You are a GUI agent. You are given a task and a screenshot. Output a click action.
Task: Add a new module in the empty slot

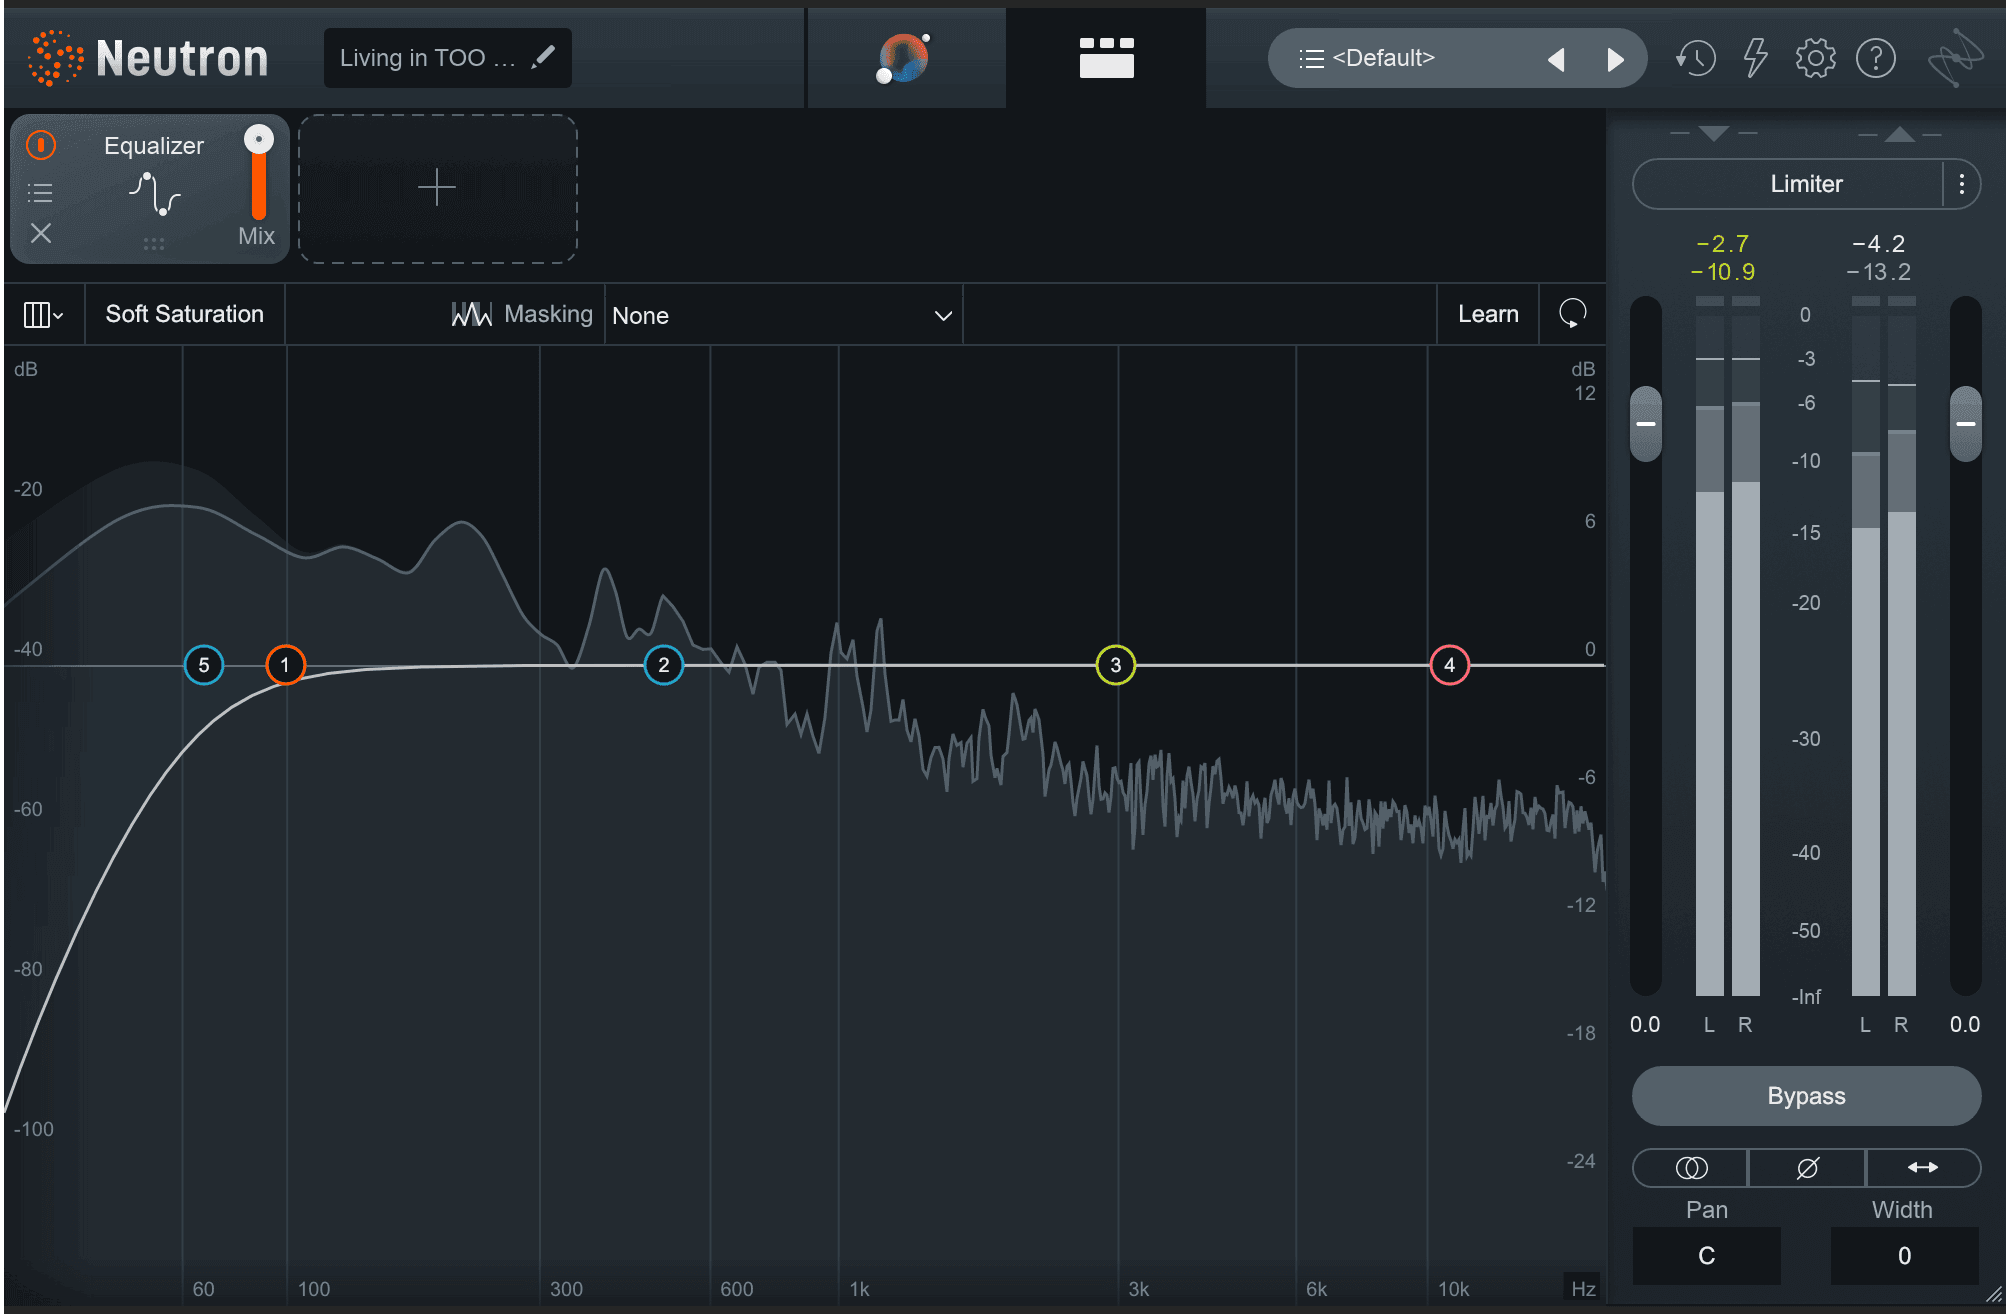coord(437,188)
